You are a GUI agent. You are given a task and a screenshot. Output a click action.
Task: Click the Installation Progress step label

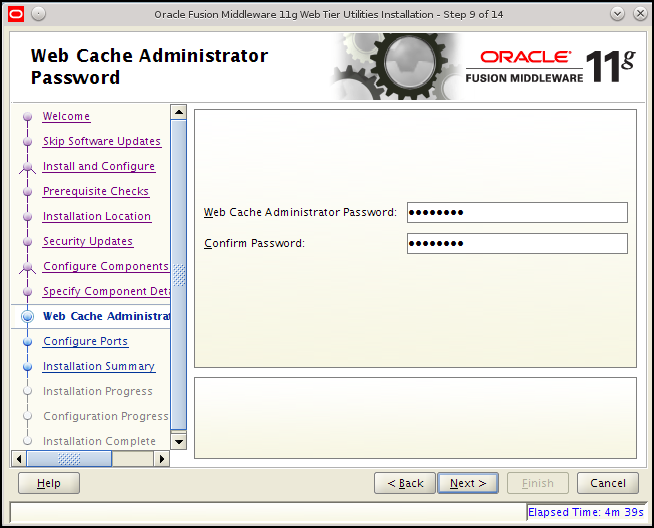point(98,391)
